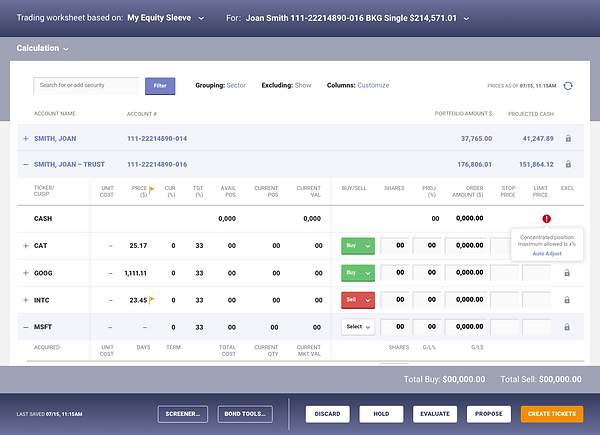Expand the CAT security row
Viewport: 600px width, 435px height.
tap(26, 246)
